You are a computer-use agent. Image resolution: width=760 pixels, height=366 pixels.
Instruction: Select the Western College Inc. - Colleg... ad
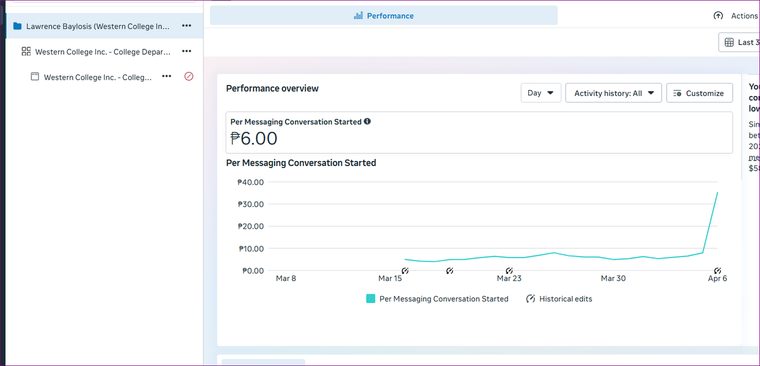tap(98, 77)
